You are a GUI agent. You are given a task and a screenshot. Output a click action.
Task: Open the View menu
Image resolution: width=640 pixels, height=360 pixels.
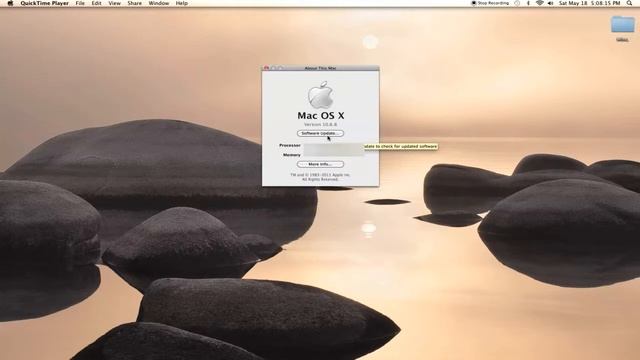(x=114, y=3)
